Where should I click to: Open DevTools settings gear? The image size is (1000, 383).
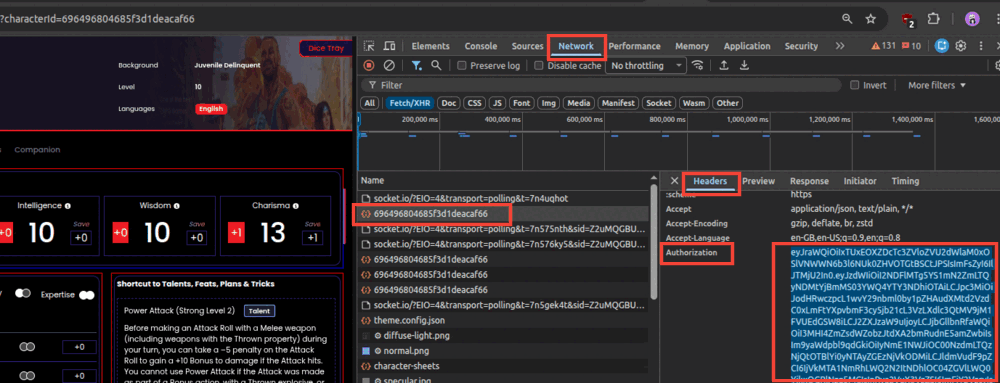[x=961, y=46]
